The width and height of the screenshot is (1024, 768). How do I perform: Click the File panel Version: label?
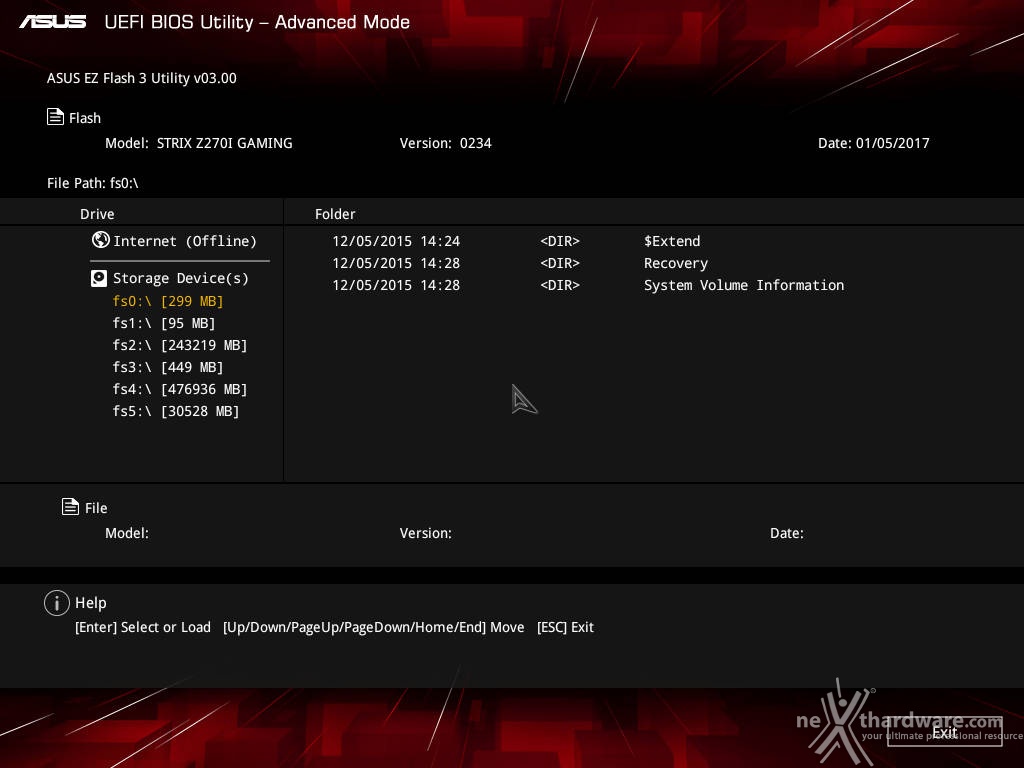click(426, 533)
